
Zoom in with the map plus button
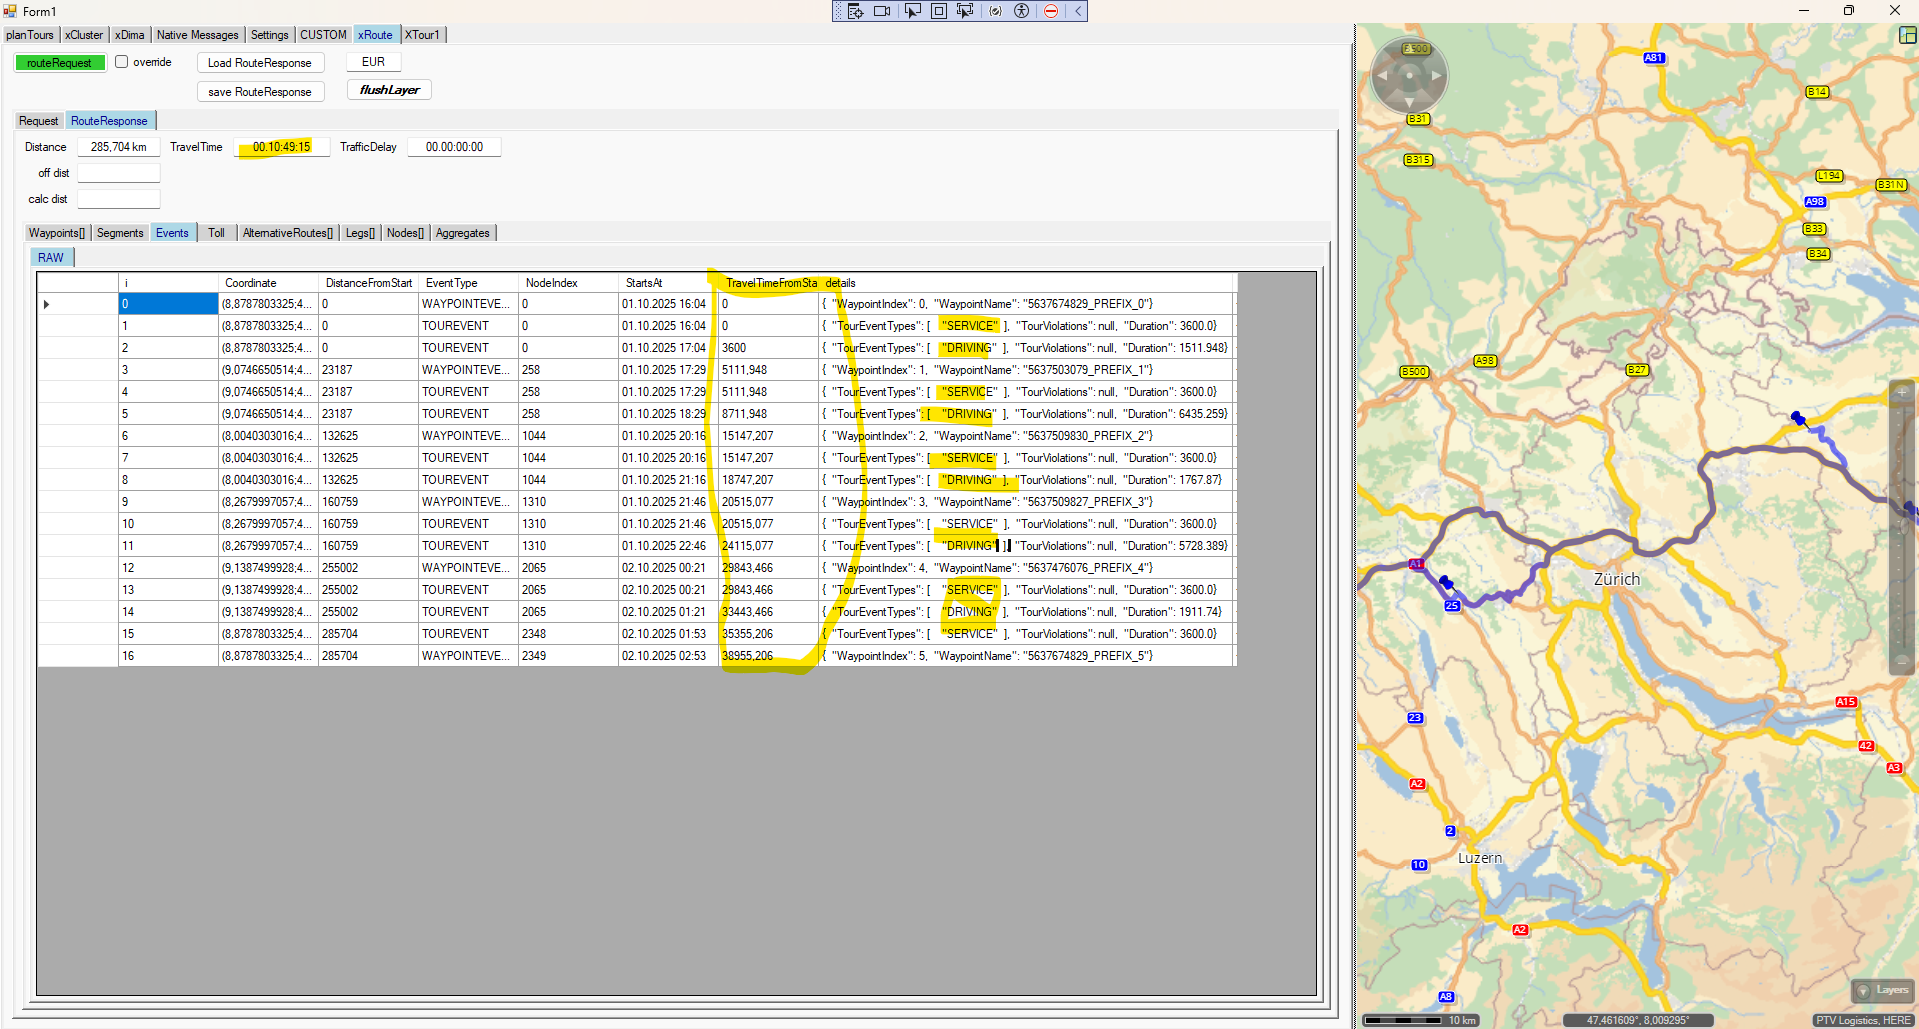click(1901, 392)
